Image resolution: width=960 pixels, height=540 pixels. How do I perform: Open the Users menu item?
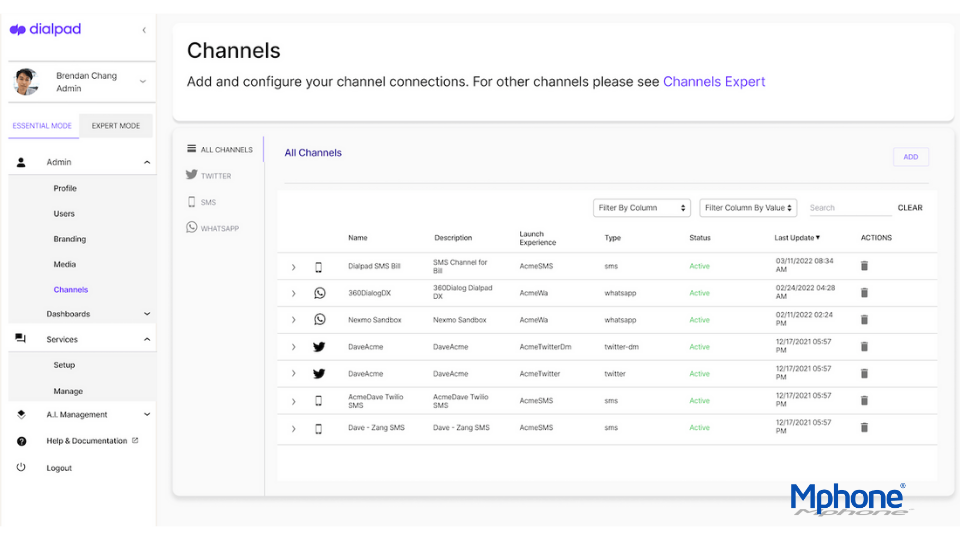tap(64, 214)
